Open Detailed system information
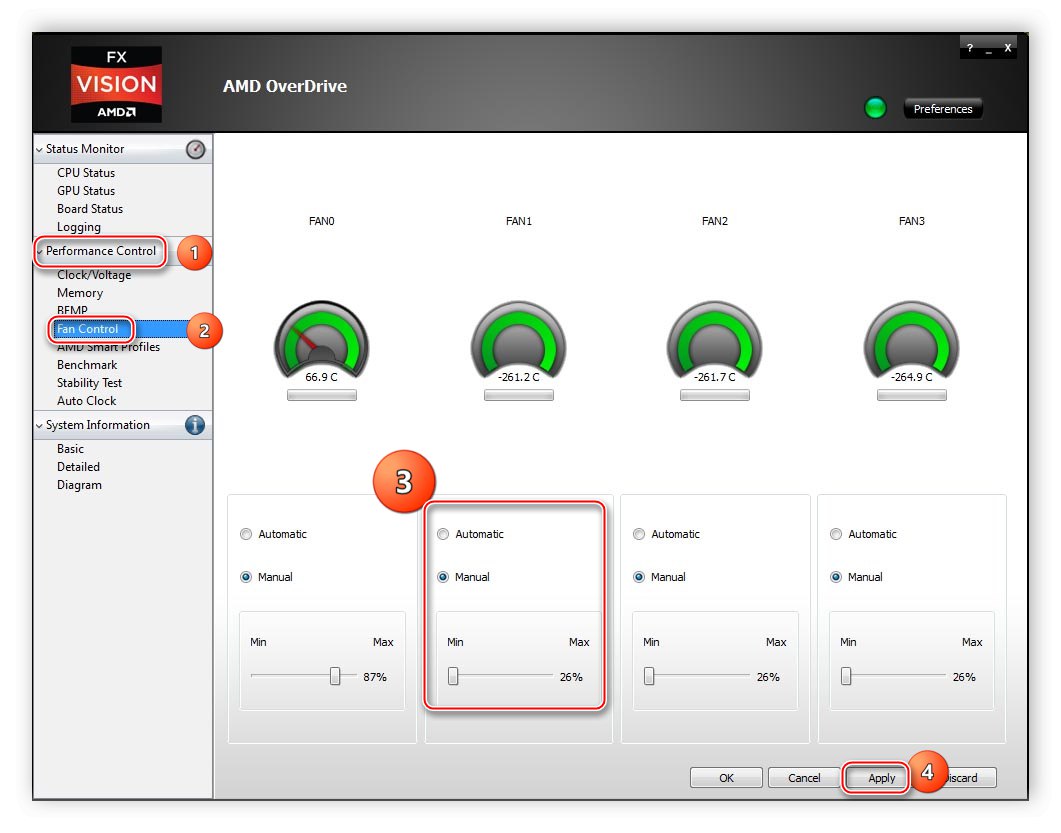Viewport: 1061px width, 833px height. click(x=78, y=467)
